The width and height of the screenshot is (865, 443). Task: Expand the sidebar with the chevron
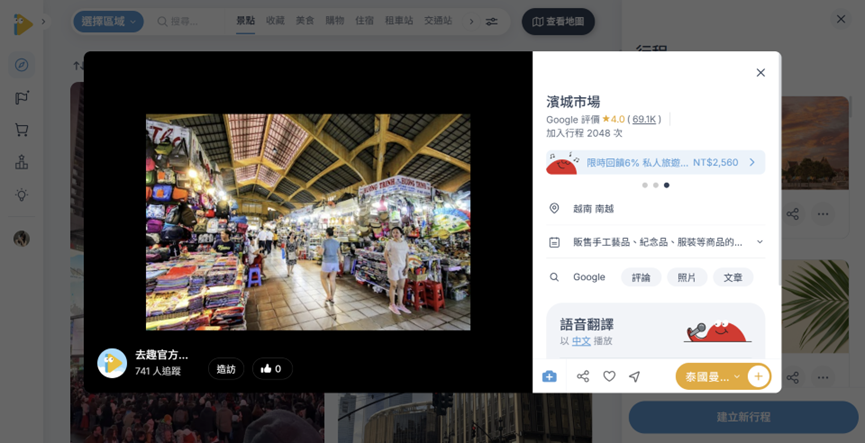pos(44,22)
